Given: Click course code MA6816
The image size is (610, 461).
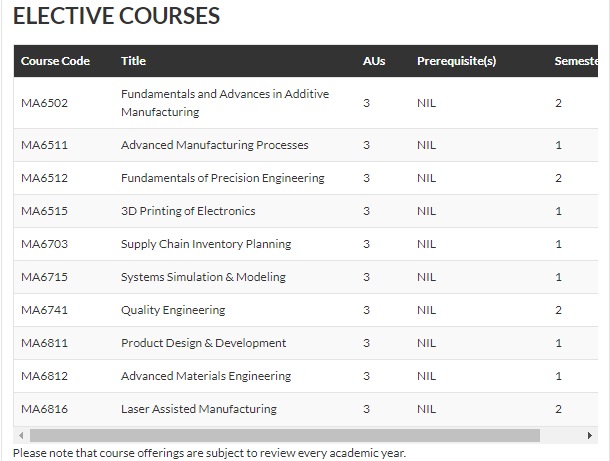Looking at the screenshot, I should tap(44, 409).
